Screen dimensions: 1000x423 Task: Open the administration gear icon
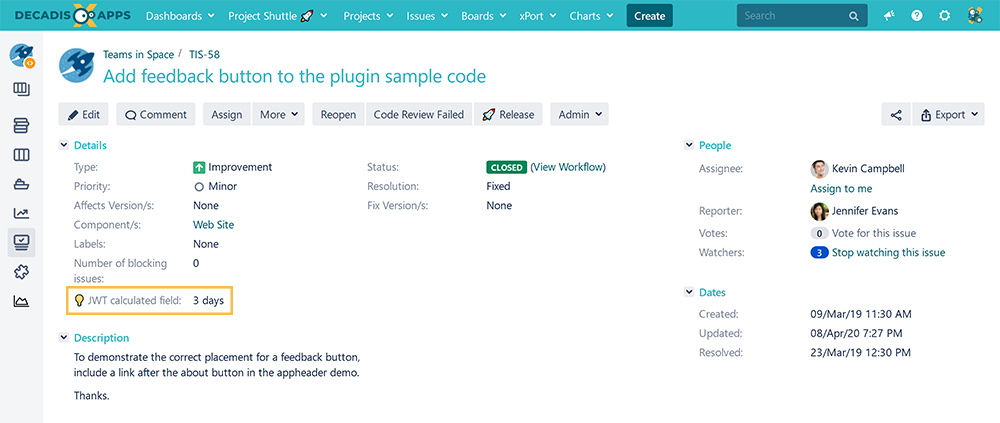[x=945, y=16]
